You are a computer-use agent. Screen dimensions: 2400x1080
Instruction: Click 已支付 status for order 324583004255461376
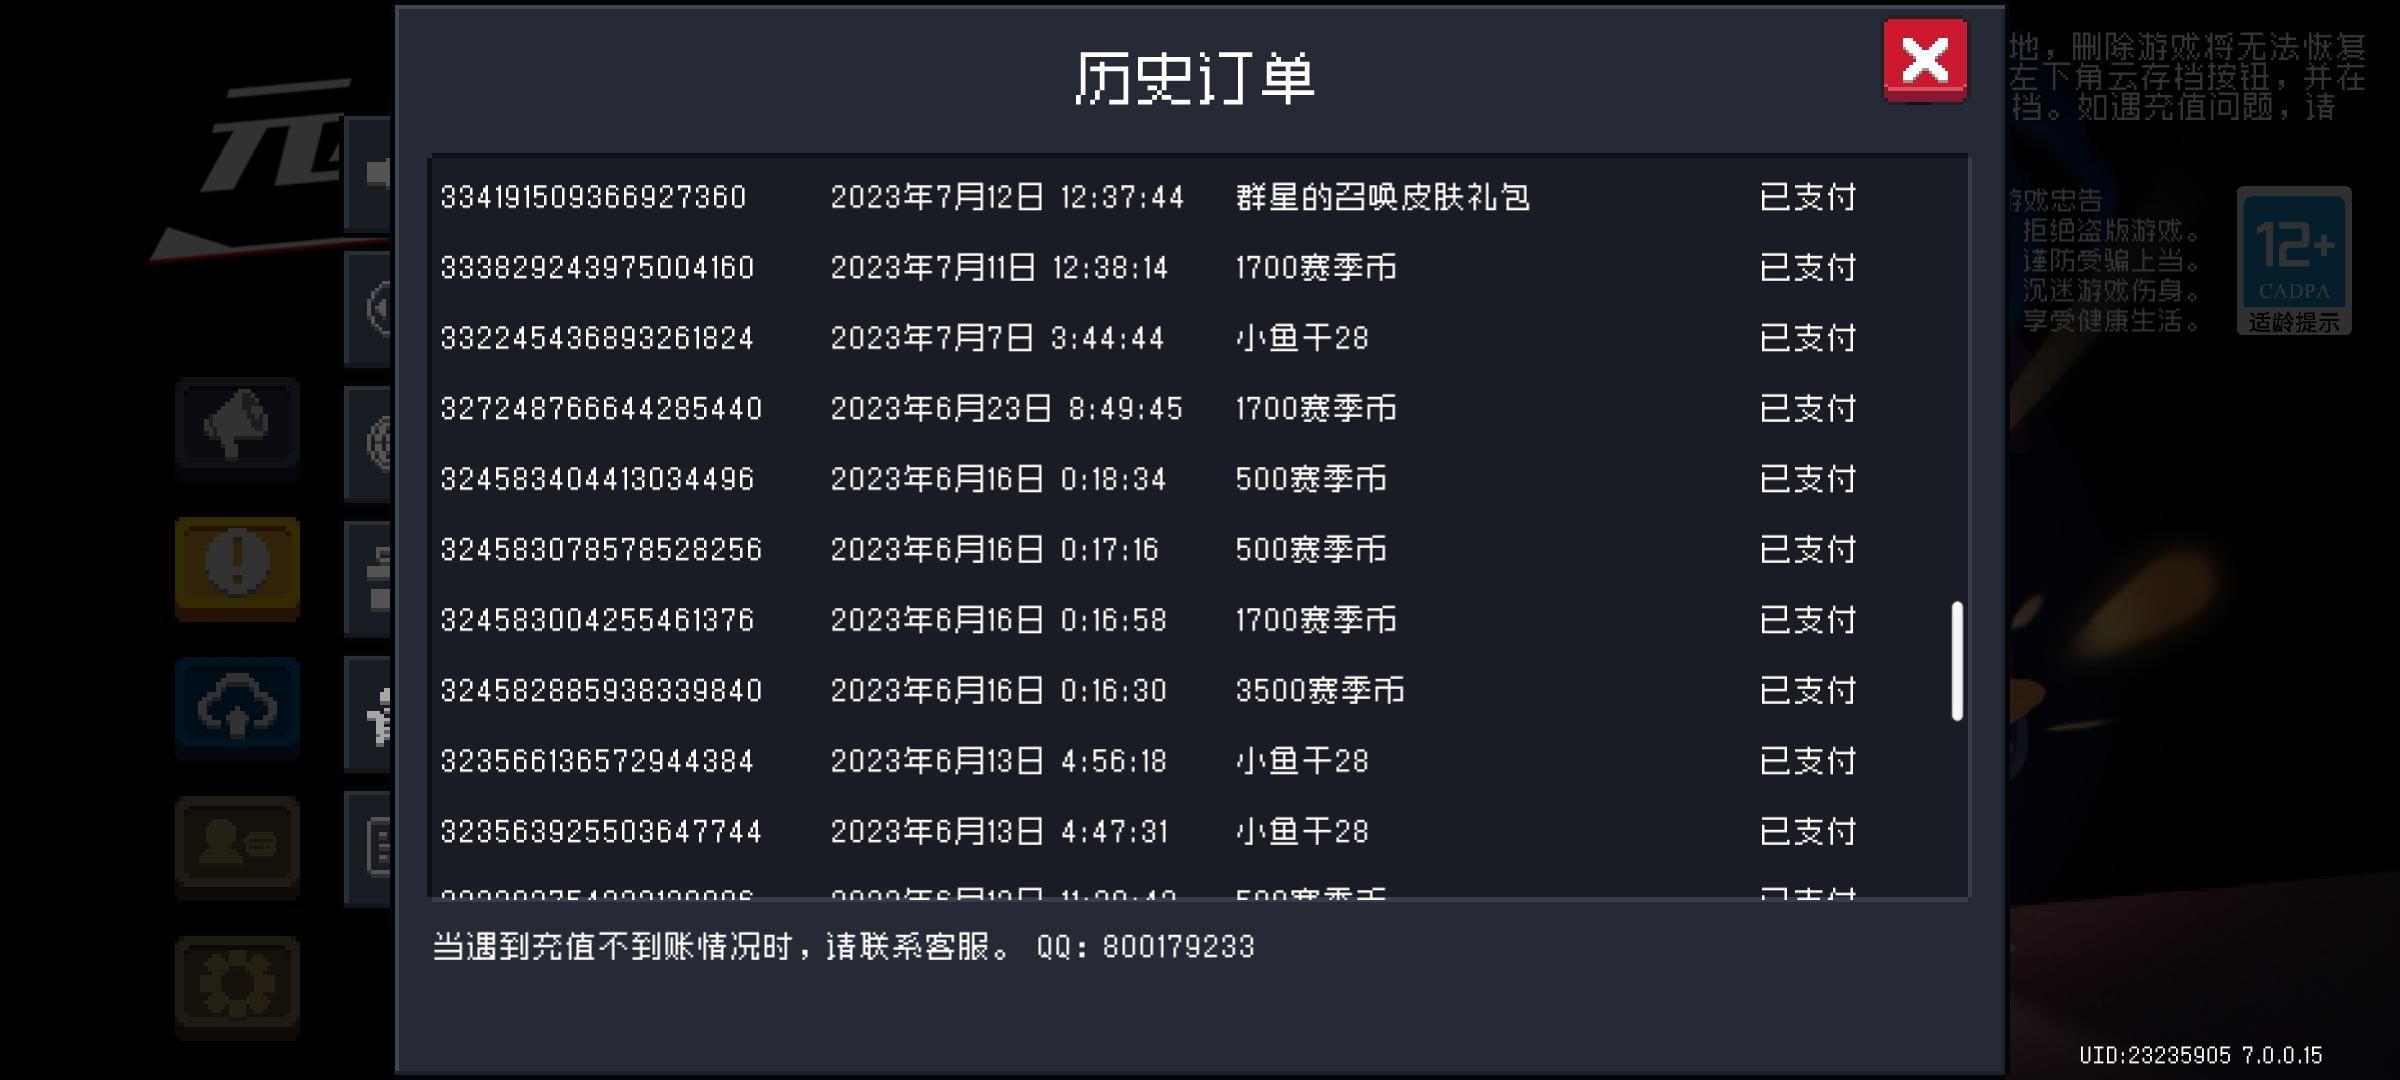pyautogui.click(x=1807, y=620)
